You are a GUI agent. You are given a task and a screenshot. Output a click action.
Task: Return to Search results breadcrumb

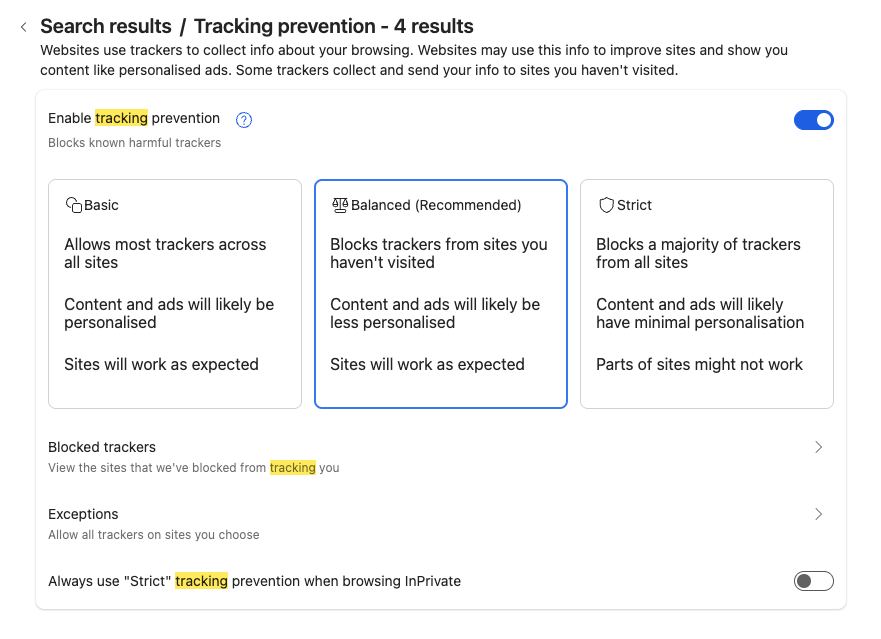tap(105, 27)
